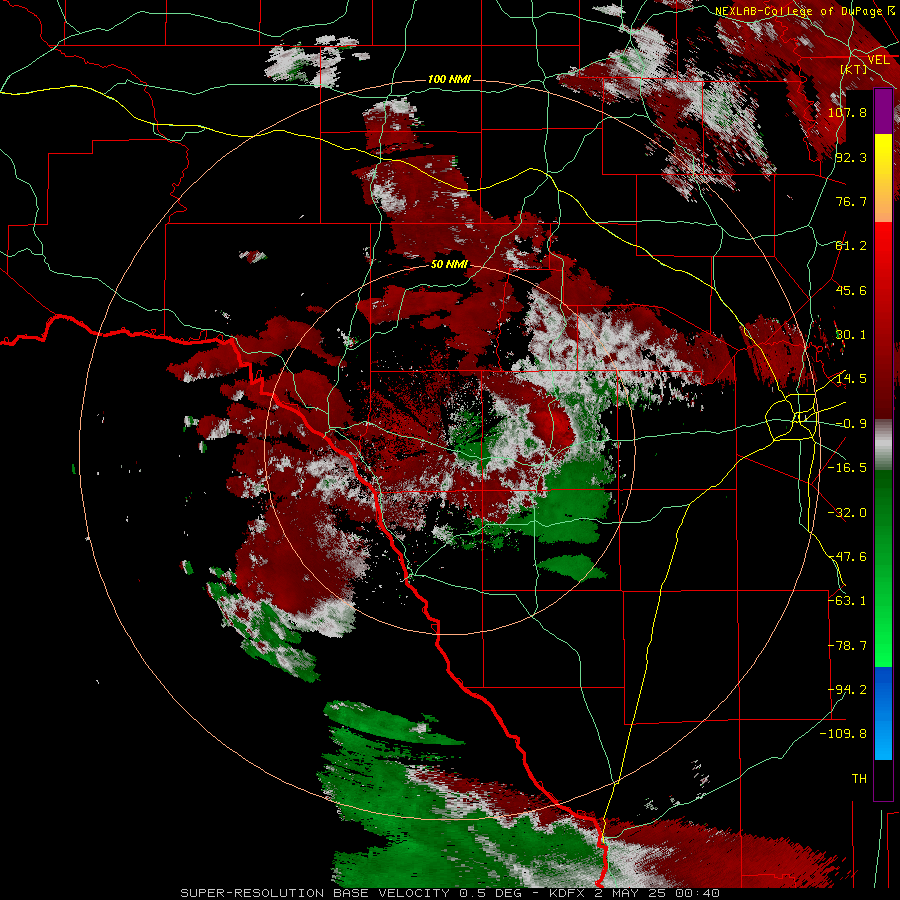Image resolution: width=900 pixels, height=900 pixels.
Task: Click the 50 NMI range ring label
Action: [x=449, y=265]
